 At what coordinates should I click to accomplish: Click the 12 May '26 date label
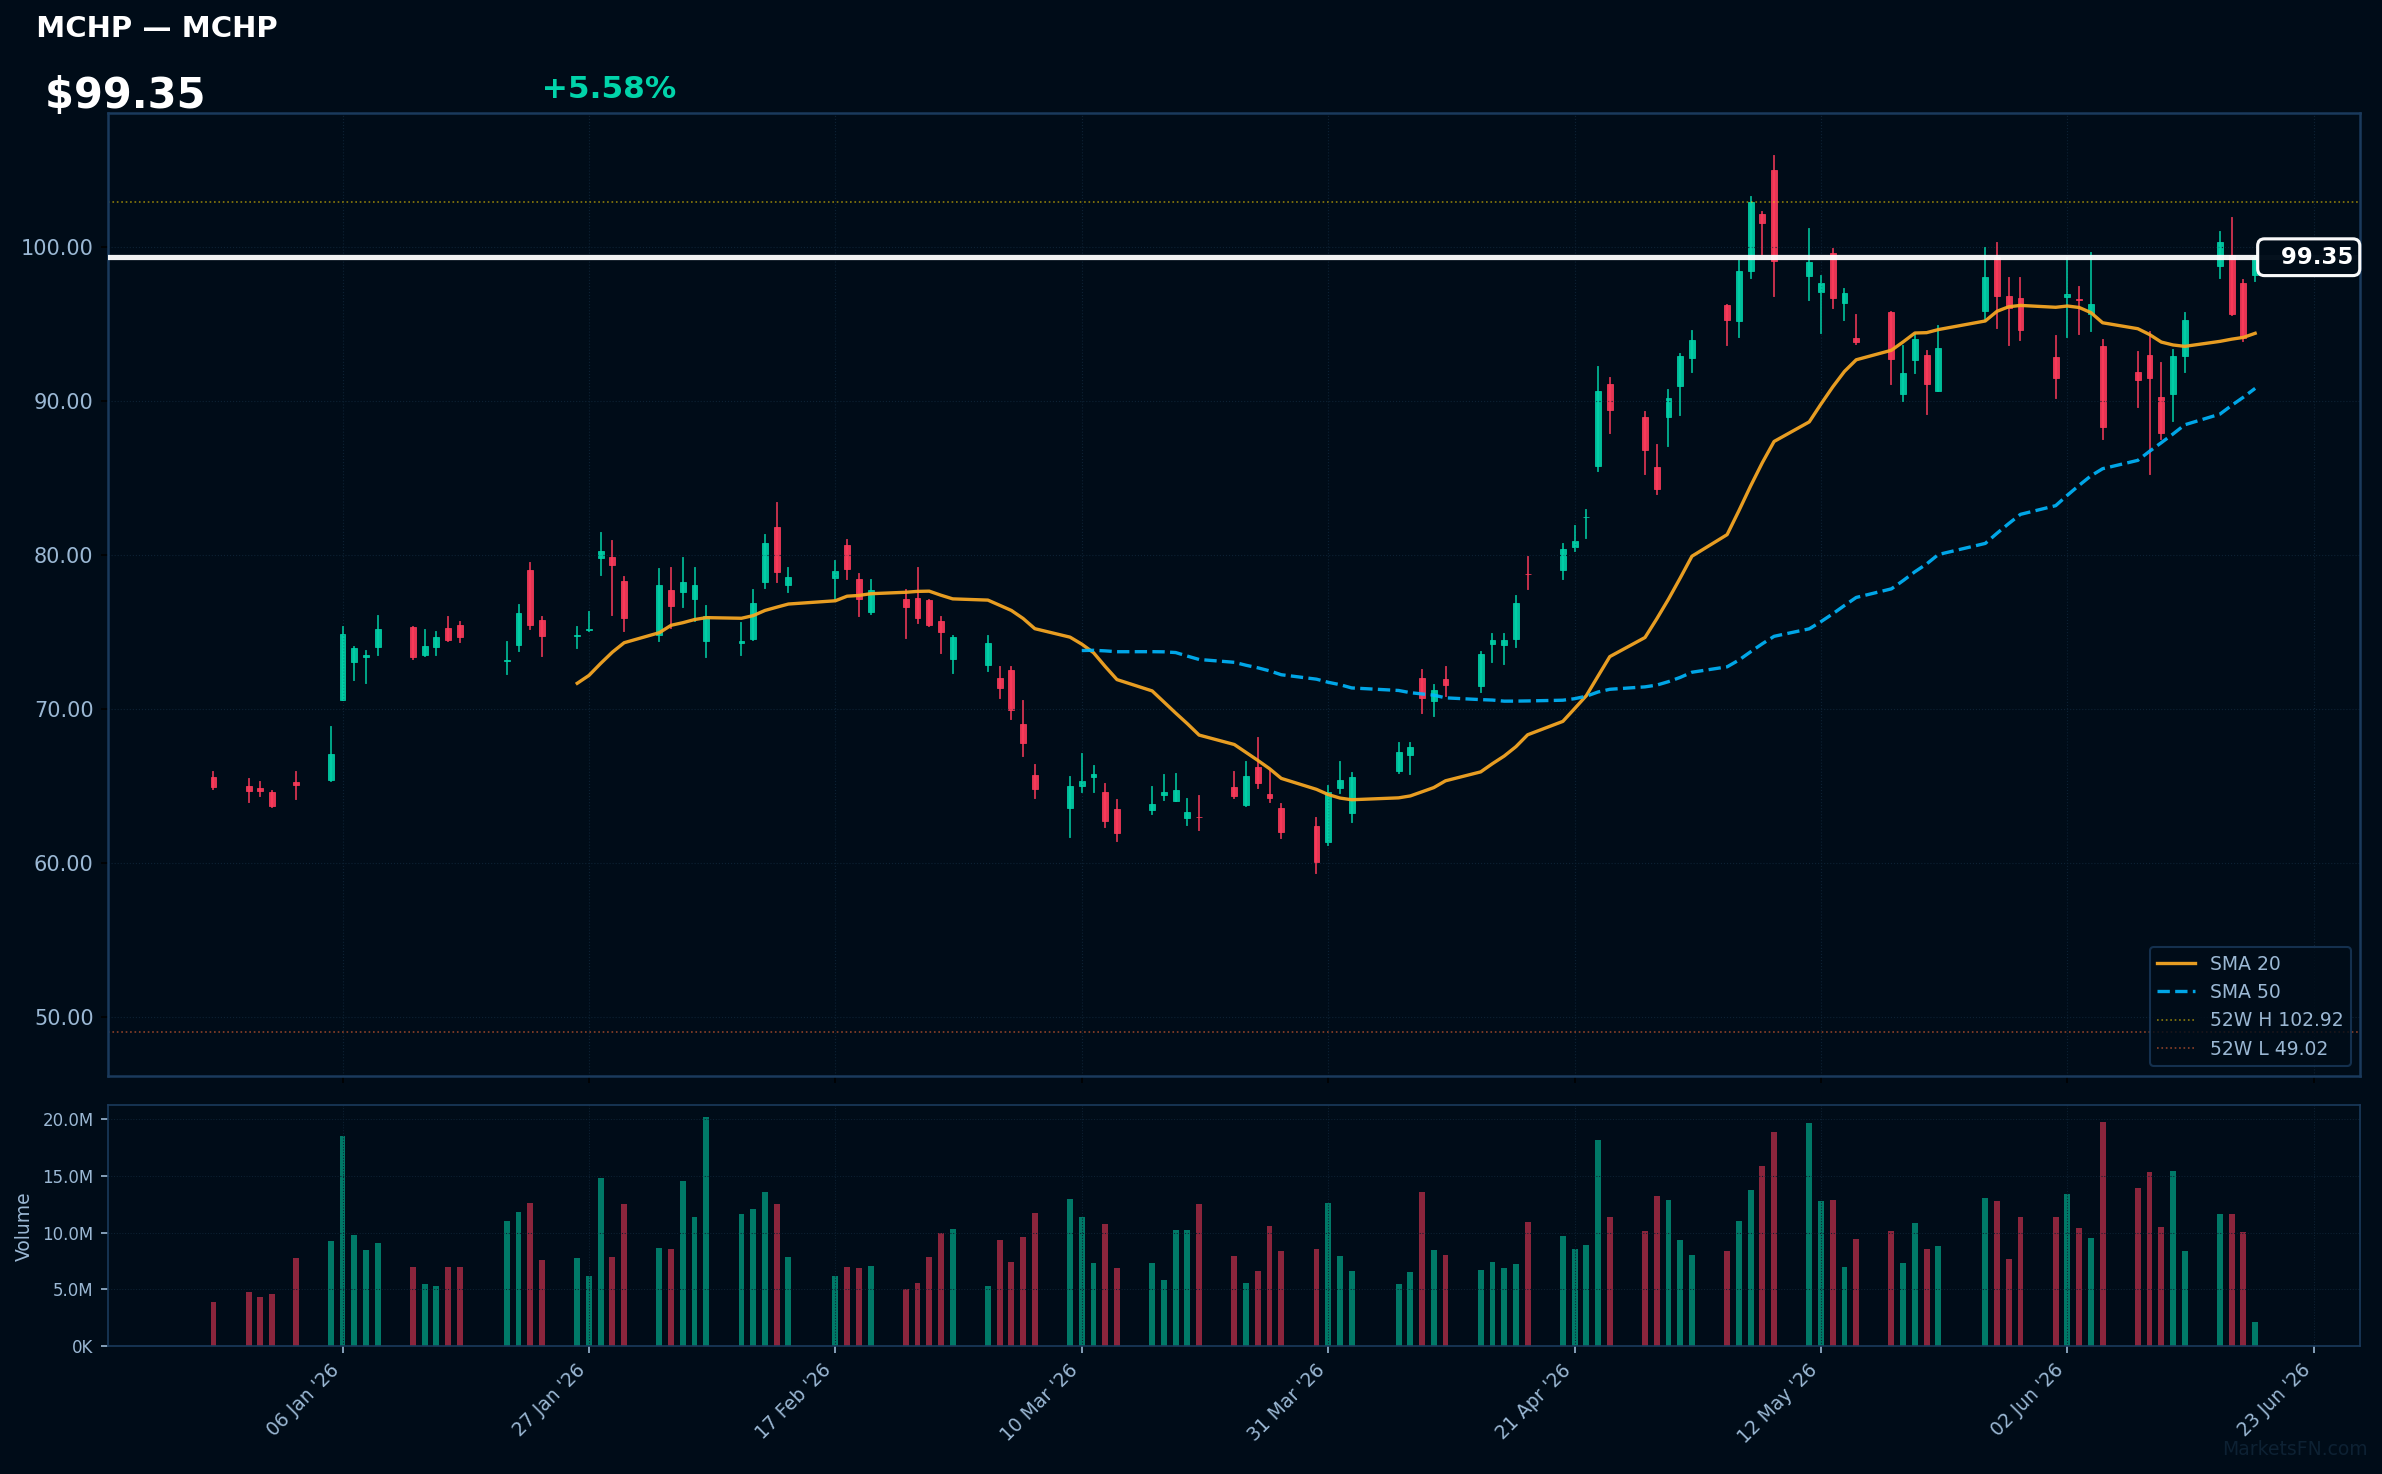tap(1776, 1403)
